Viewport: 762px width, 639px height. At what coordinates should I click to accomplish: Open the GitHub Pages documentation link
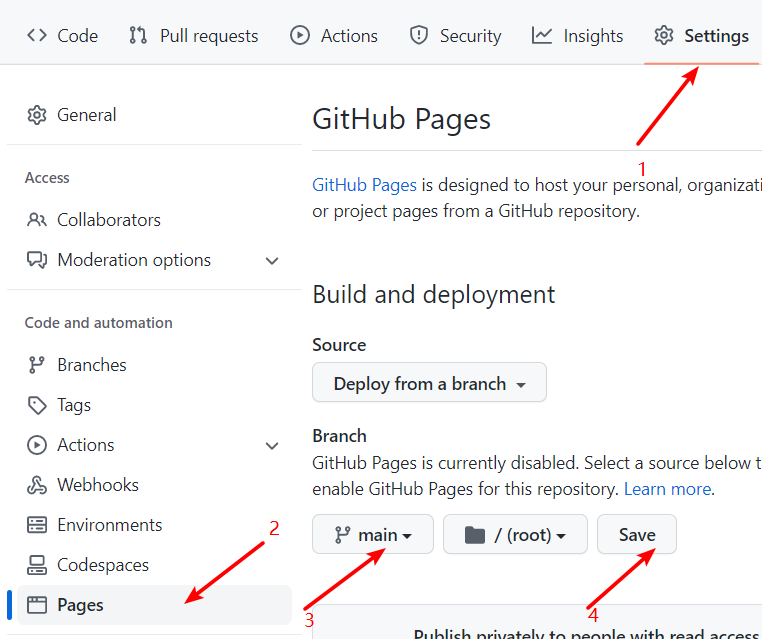click(x=364, y=185)
